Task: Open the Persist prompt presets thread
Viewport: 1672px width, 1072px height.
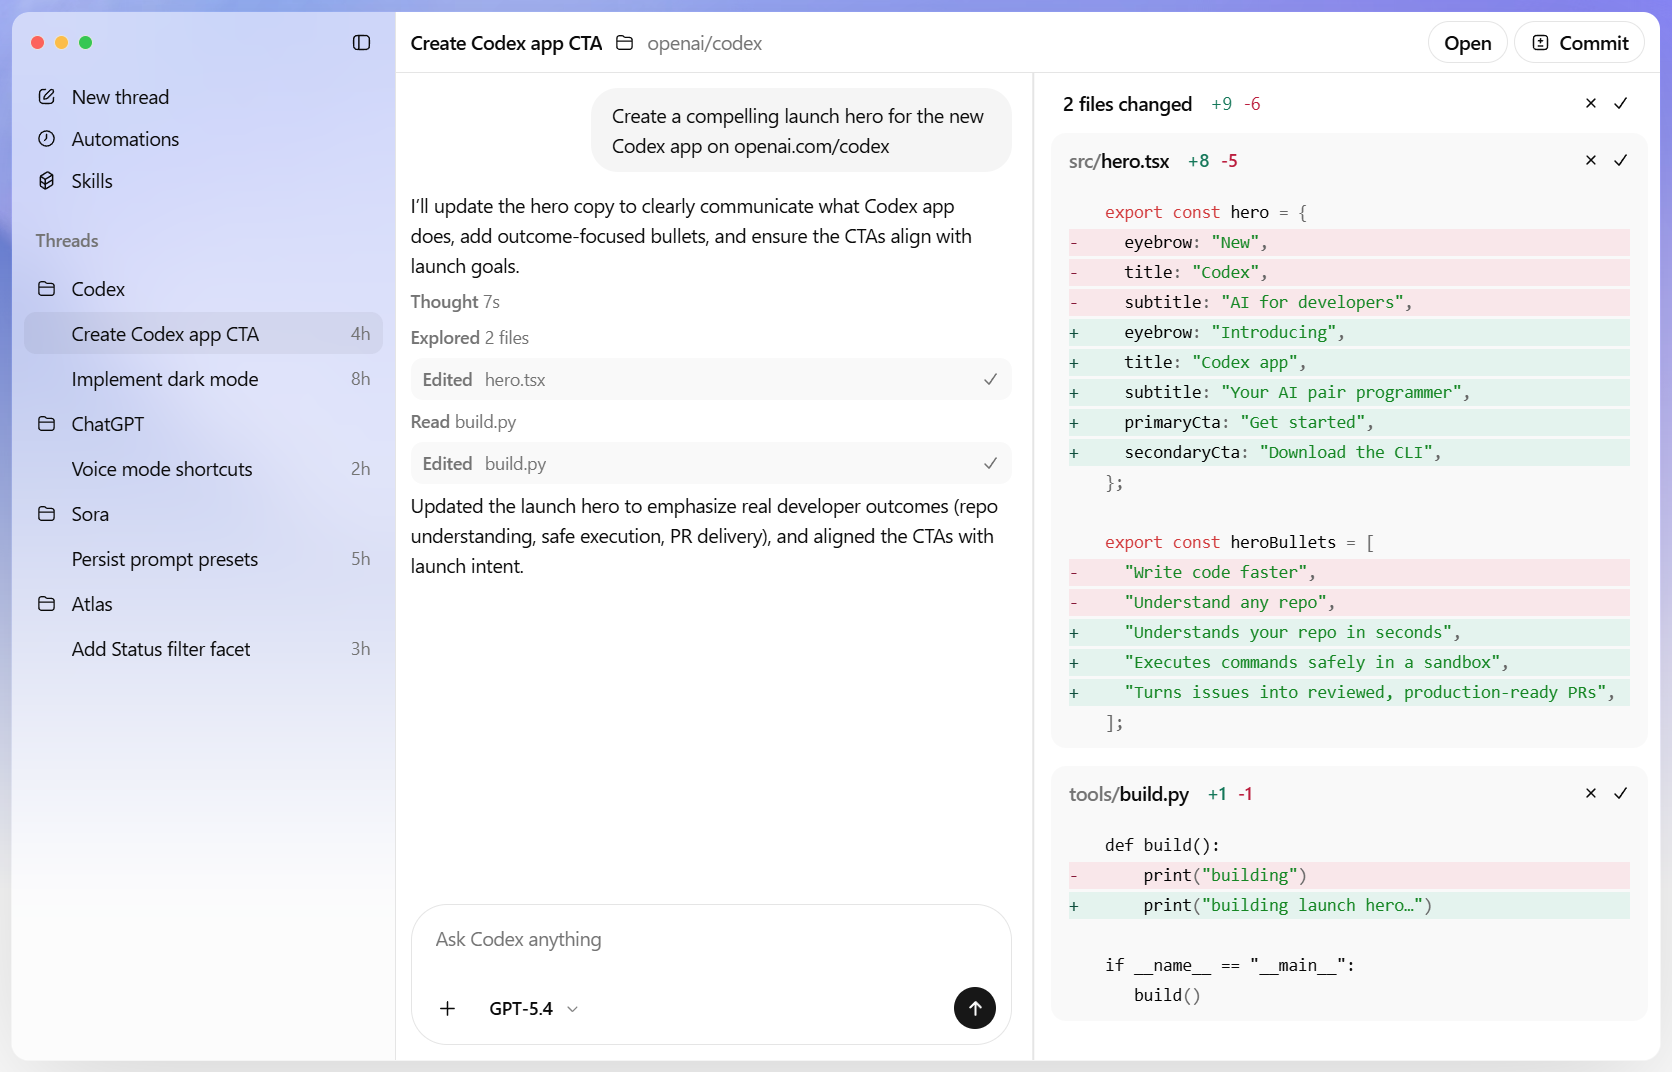Action: tap(203, 559)
